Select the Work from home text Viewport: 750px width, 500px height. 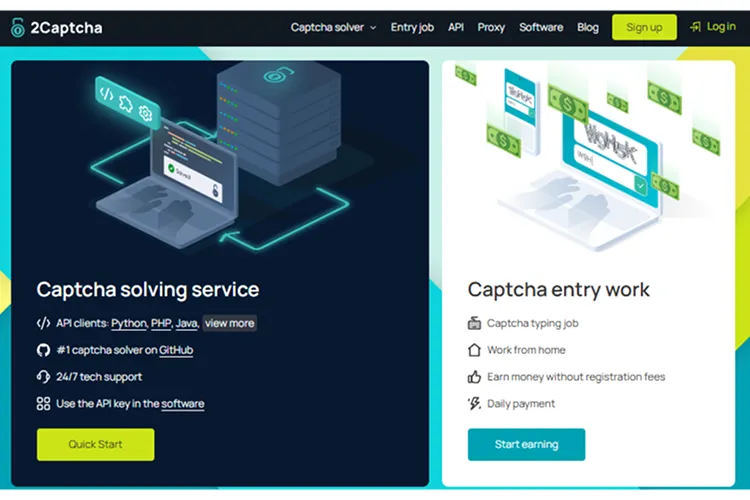pyautogui.click(x=526, y=350)
